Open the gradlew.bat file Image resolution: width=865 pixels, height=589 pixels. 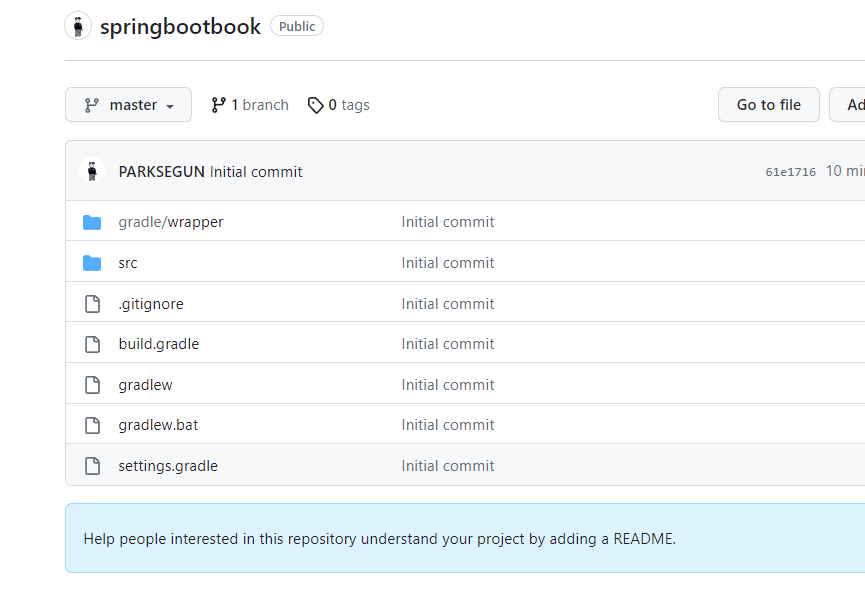coord(158,425)
